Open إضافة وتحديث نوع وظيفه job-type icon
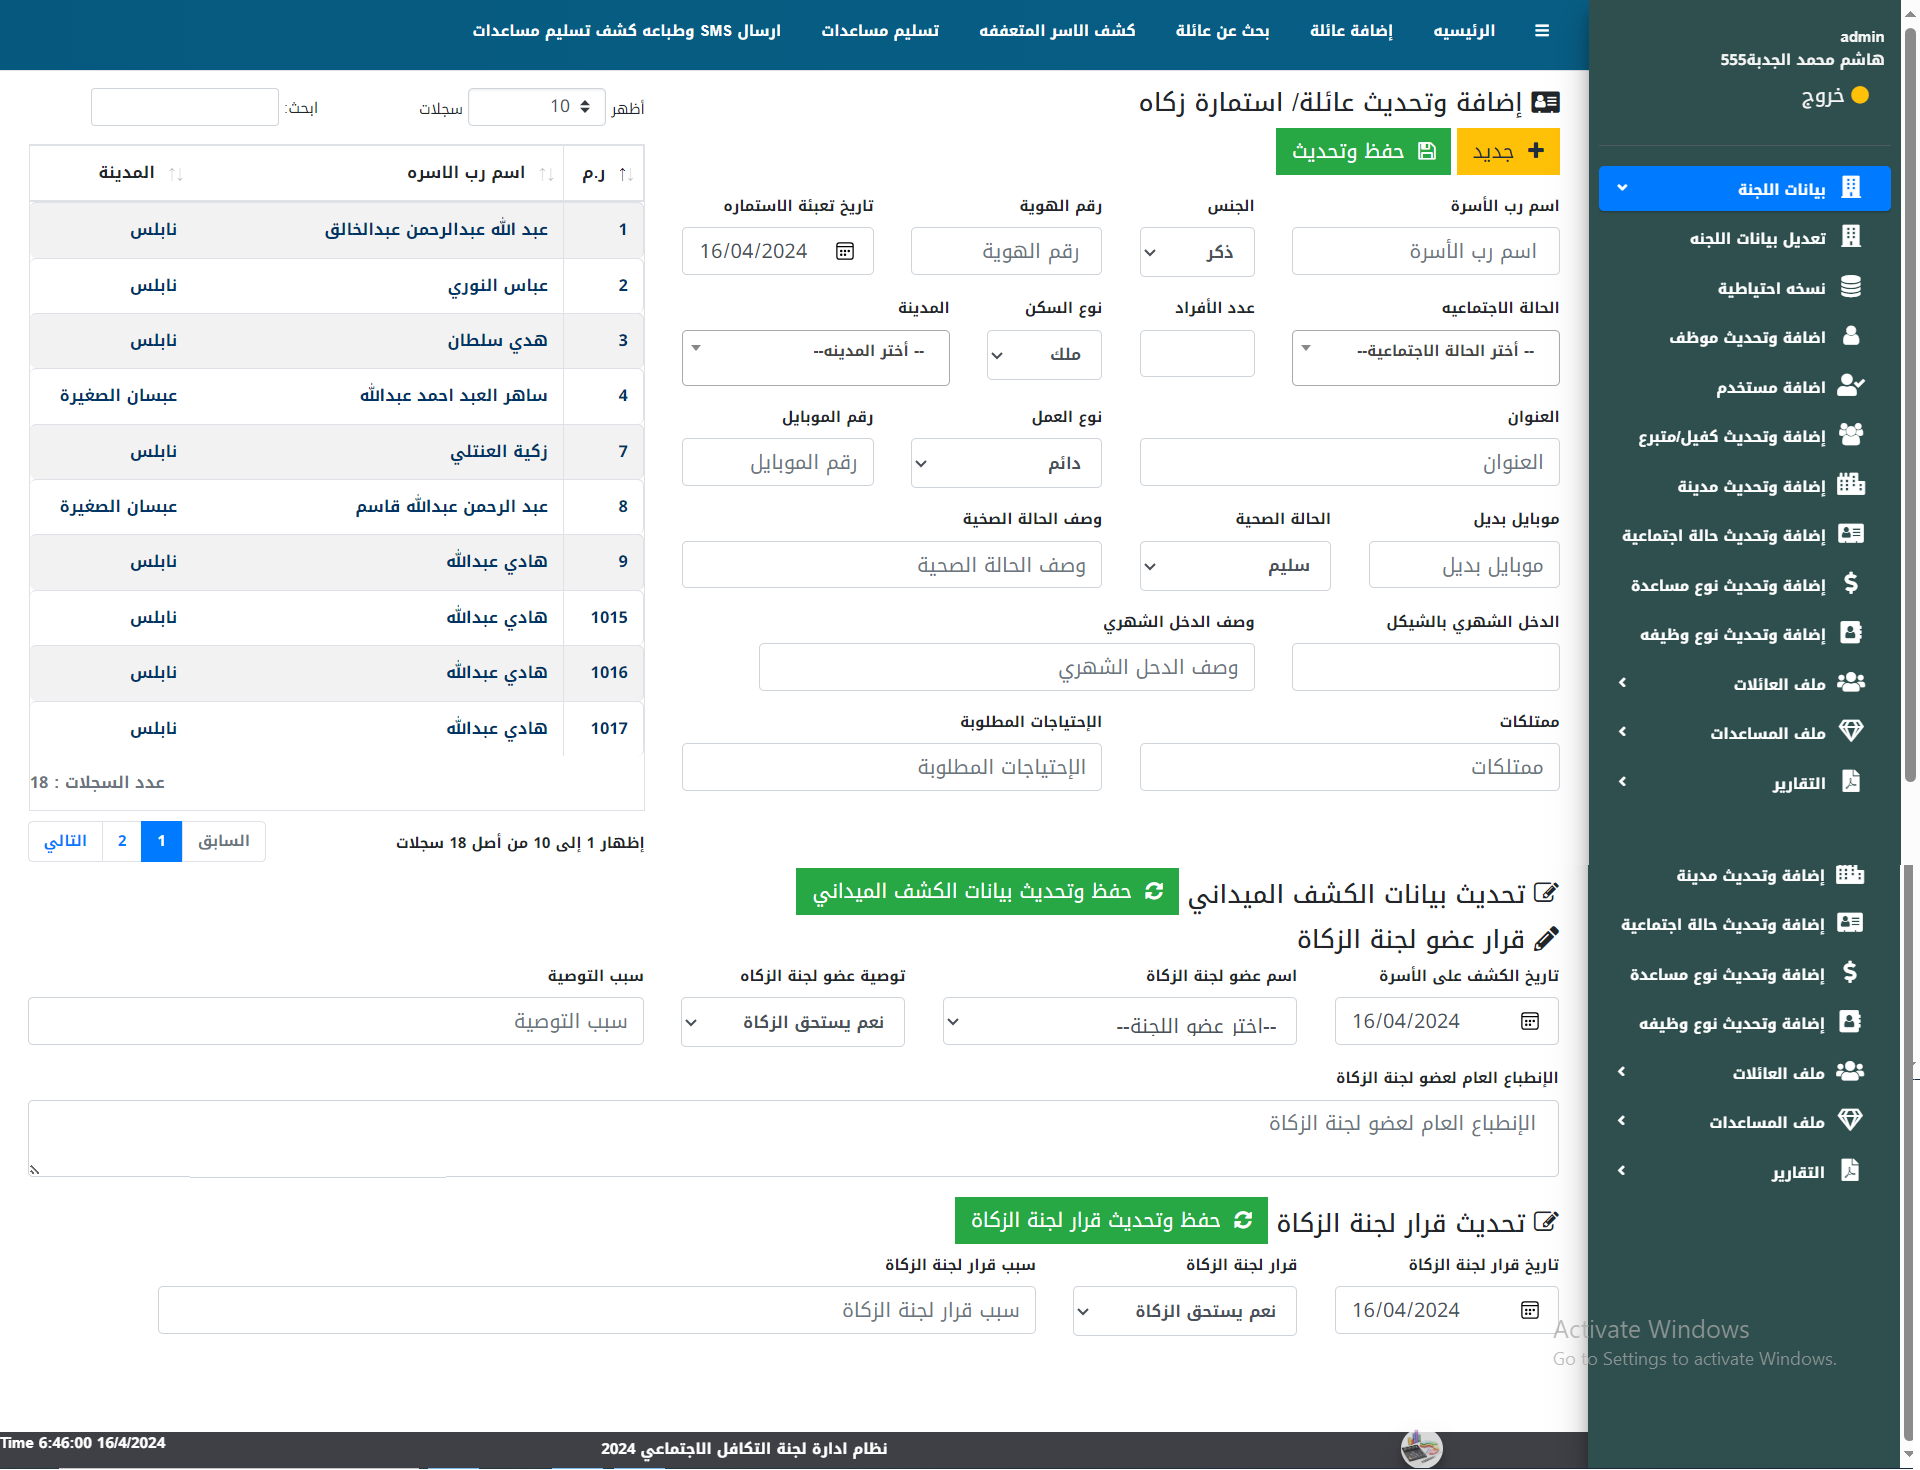 click(1852, 633)
